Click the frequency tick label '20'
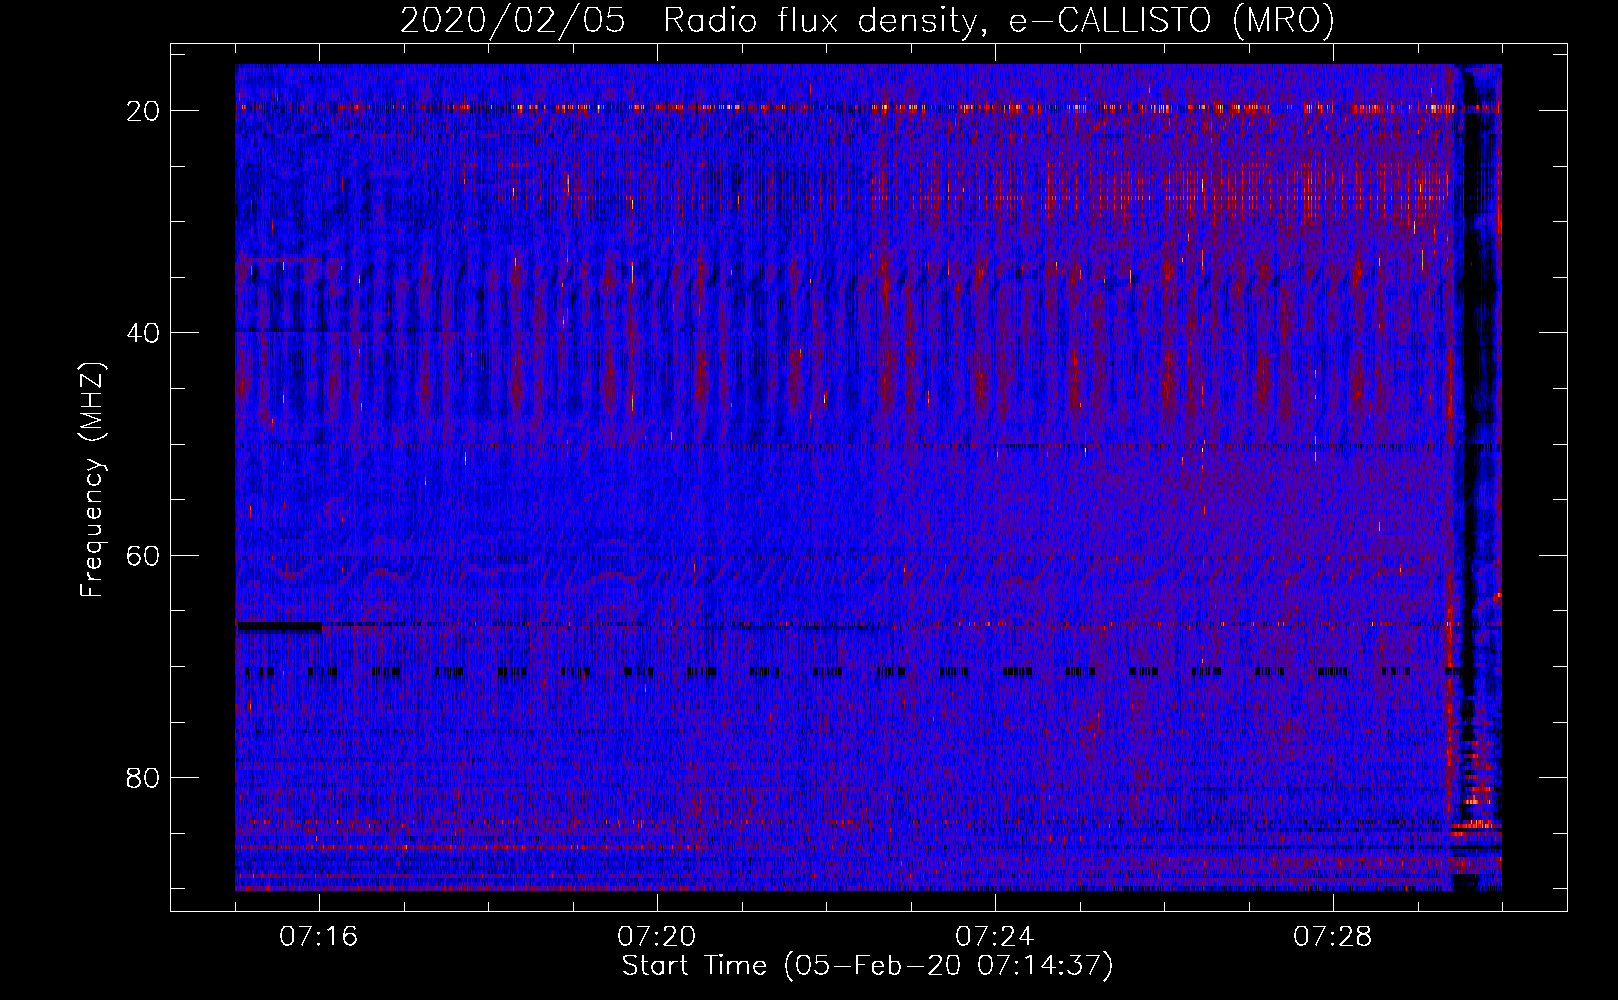 (144, 110)
